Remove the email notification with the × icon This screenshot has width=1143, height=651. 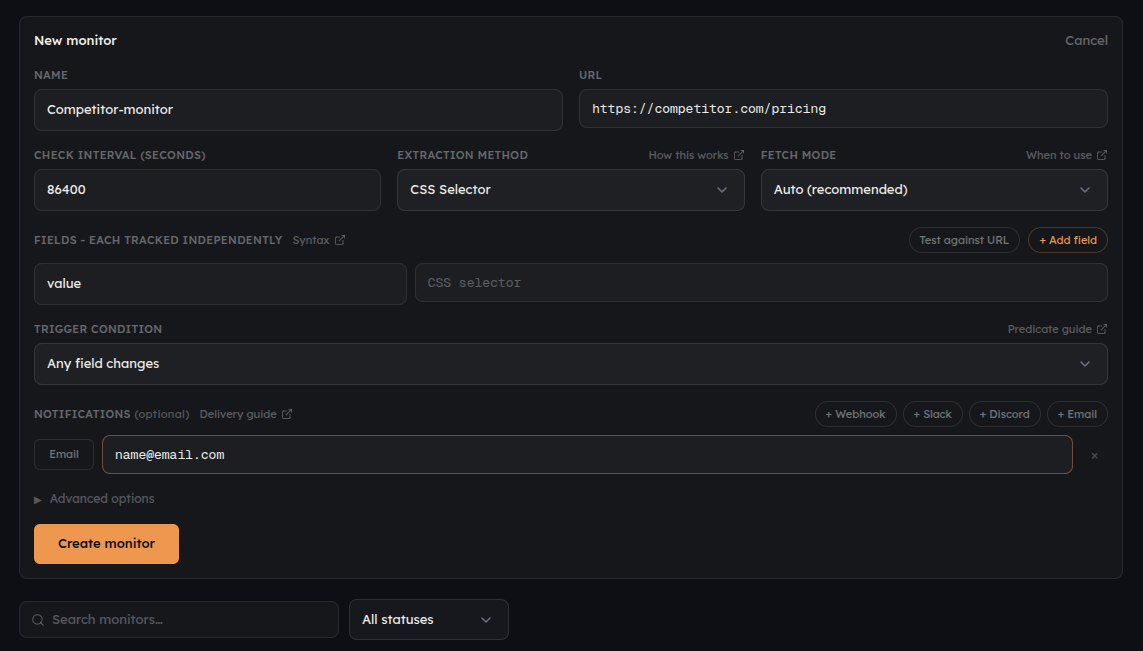(x=1094, y=456)
